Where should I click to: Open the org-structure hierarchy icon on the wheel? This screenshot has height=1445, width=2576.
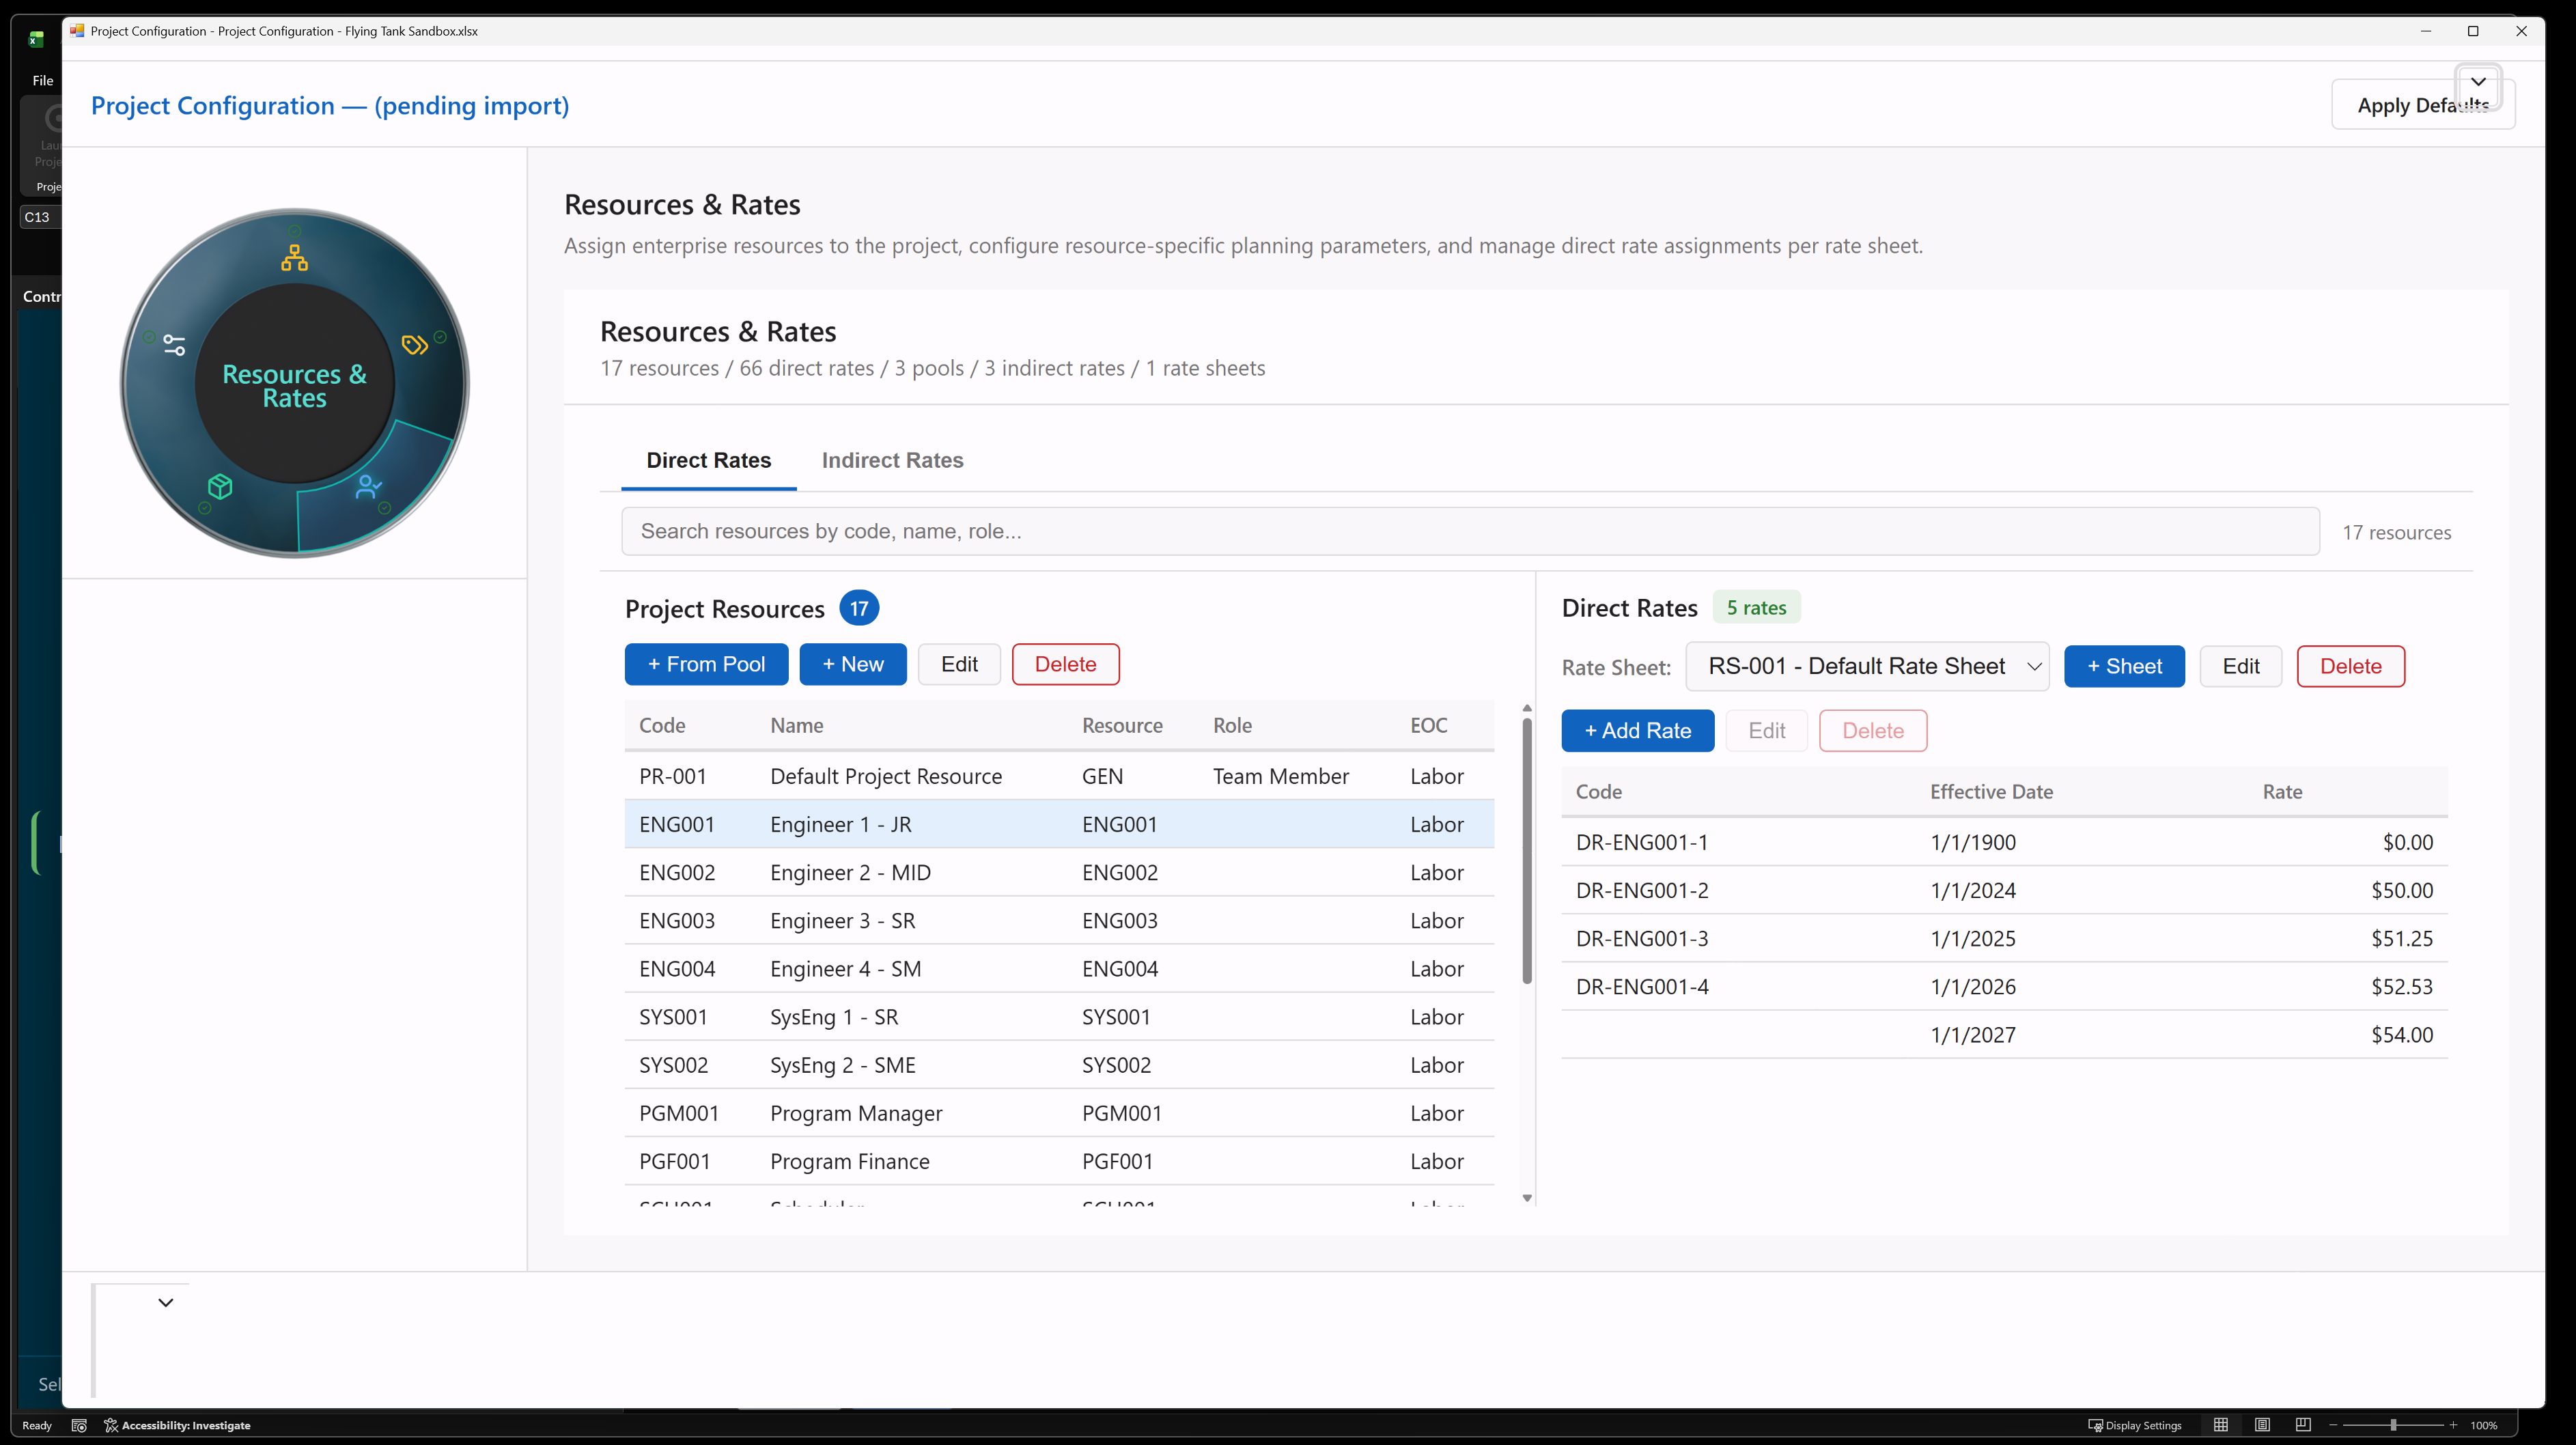[294, 257]
